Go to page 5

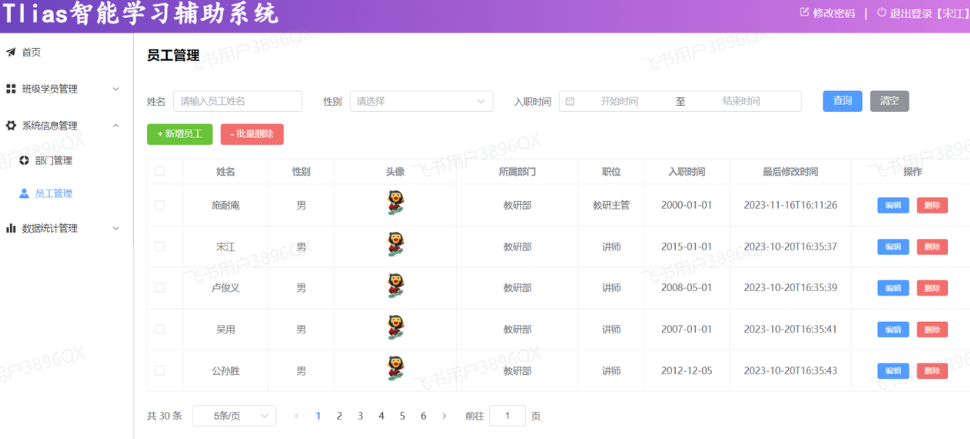point(402,416)
